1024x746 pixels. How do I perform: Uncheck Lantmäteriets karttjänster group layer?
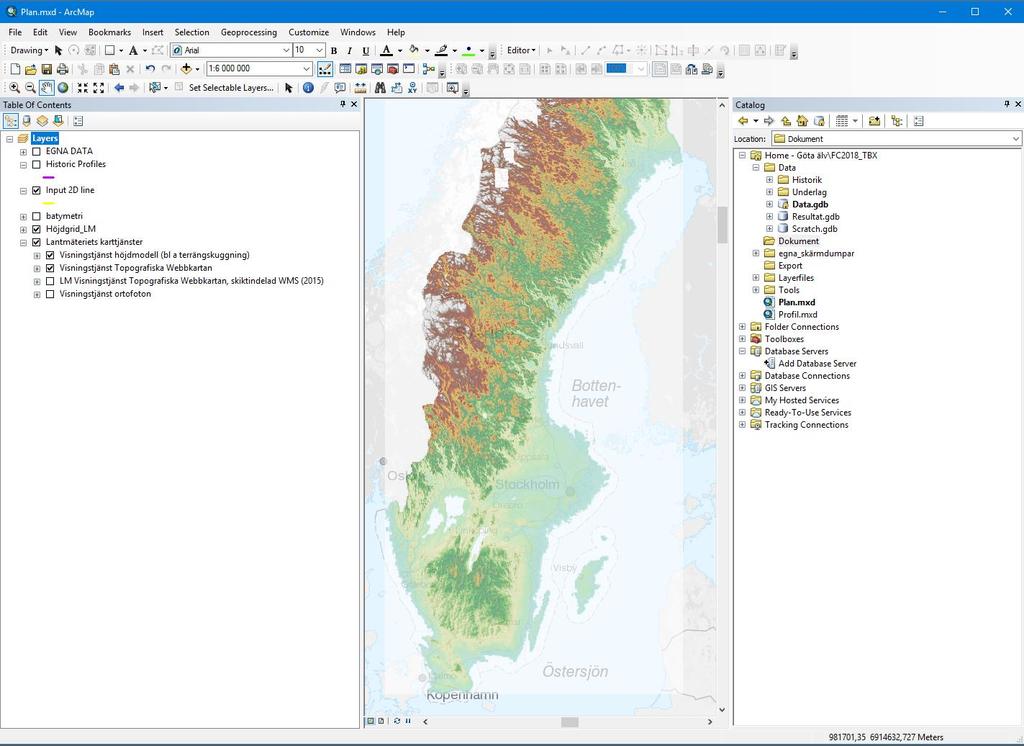(x=37, y=242)
